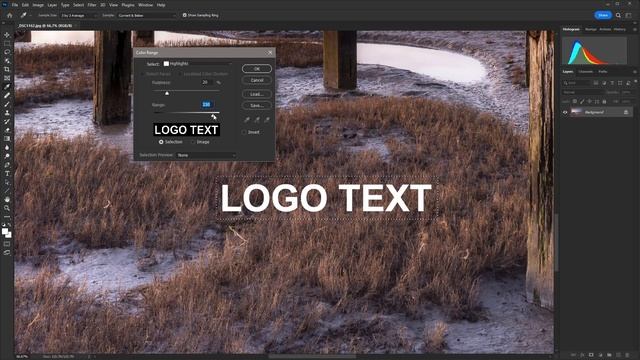Viewport: 640px width, 360px height.
Task: Select the Frame tool
Action: click(x=7, y=78)
